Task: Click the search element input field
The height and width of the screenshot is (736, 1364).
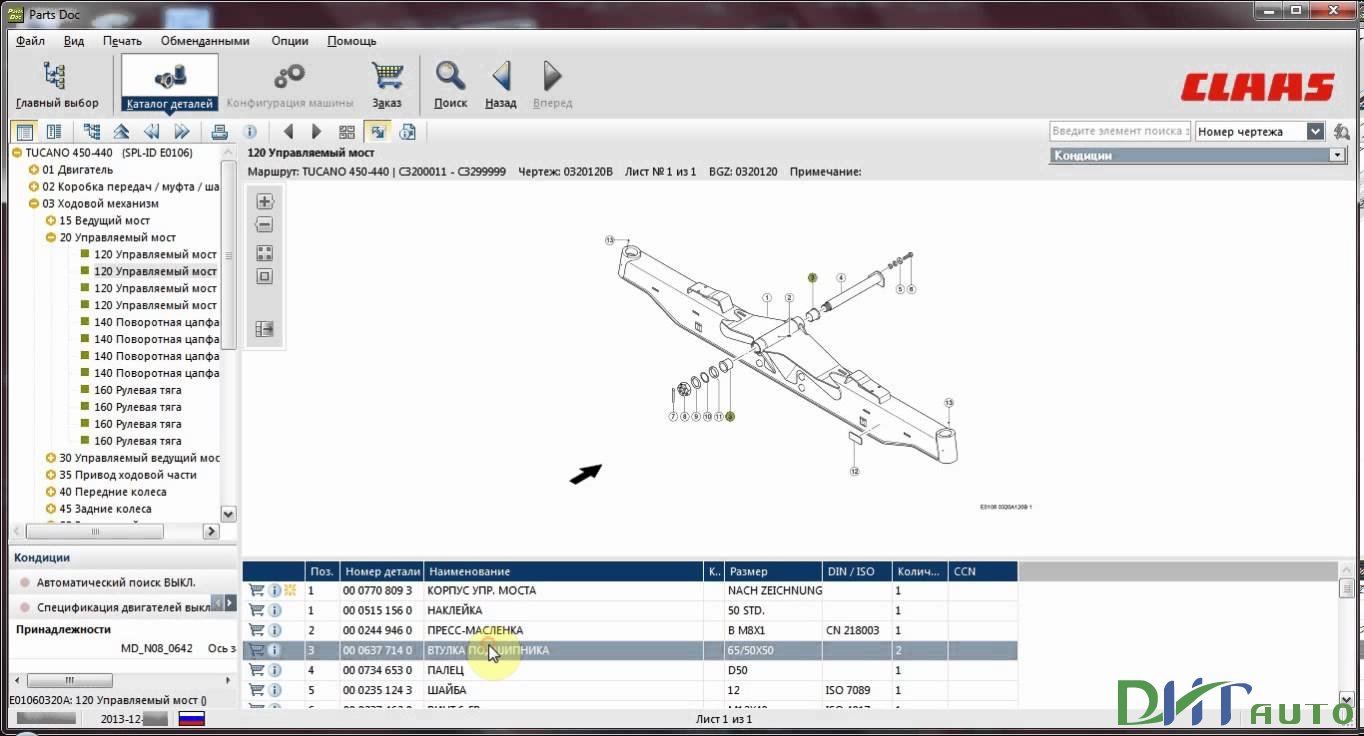Action: [x=1120, y=132]
